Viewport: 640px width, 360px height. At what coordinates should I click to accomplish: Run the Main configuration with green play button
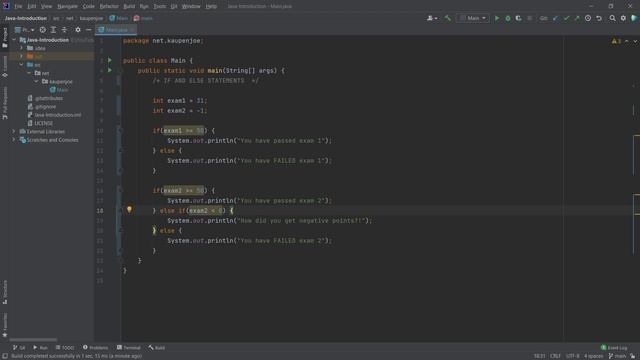coord(497,18)
